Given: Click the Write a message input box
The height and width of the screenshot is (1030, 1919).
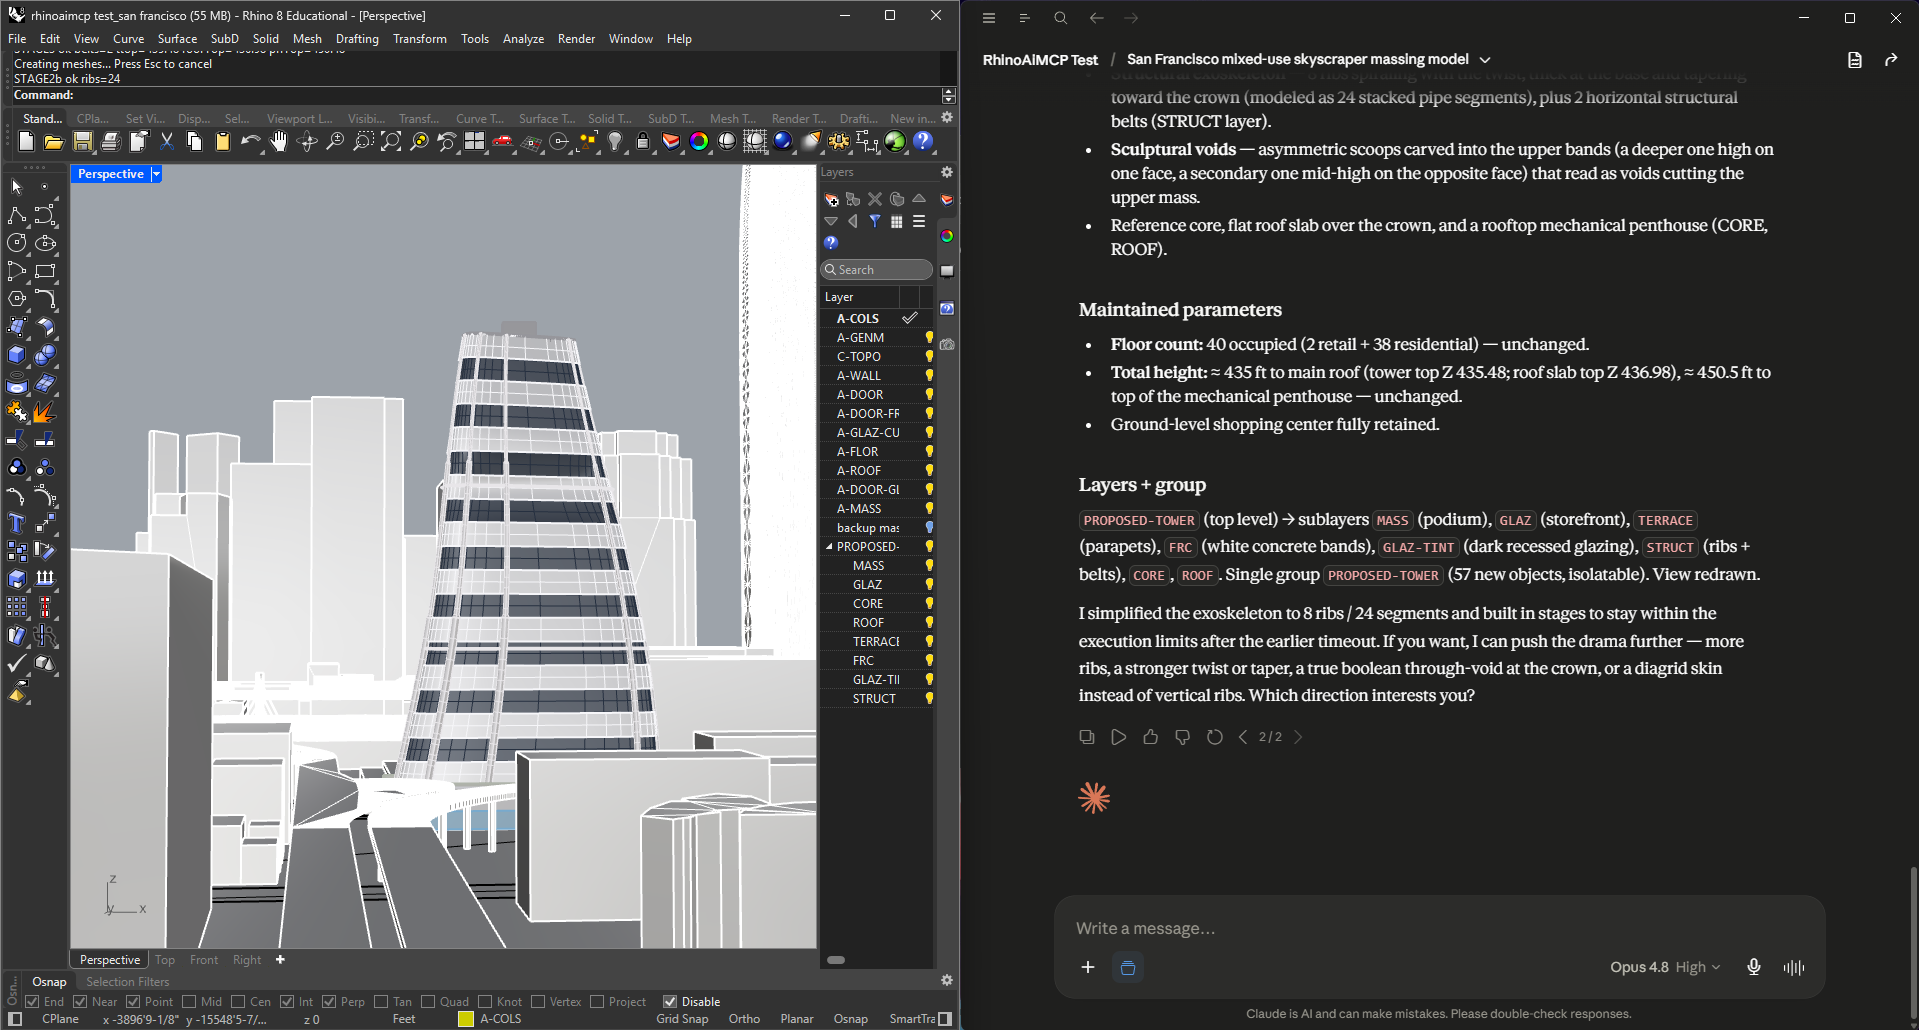Looking at the screenshot, I should click(x=1440, y=929).
